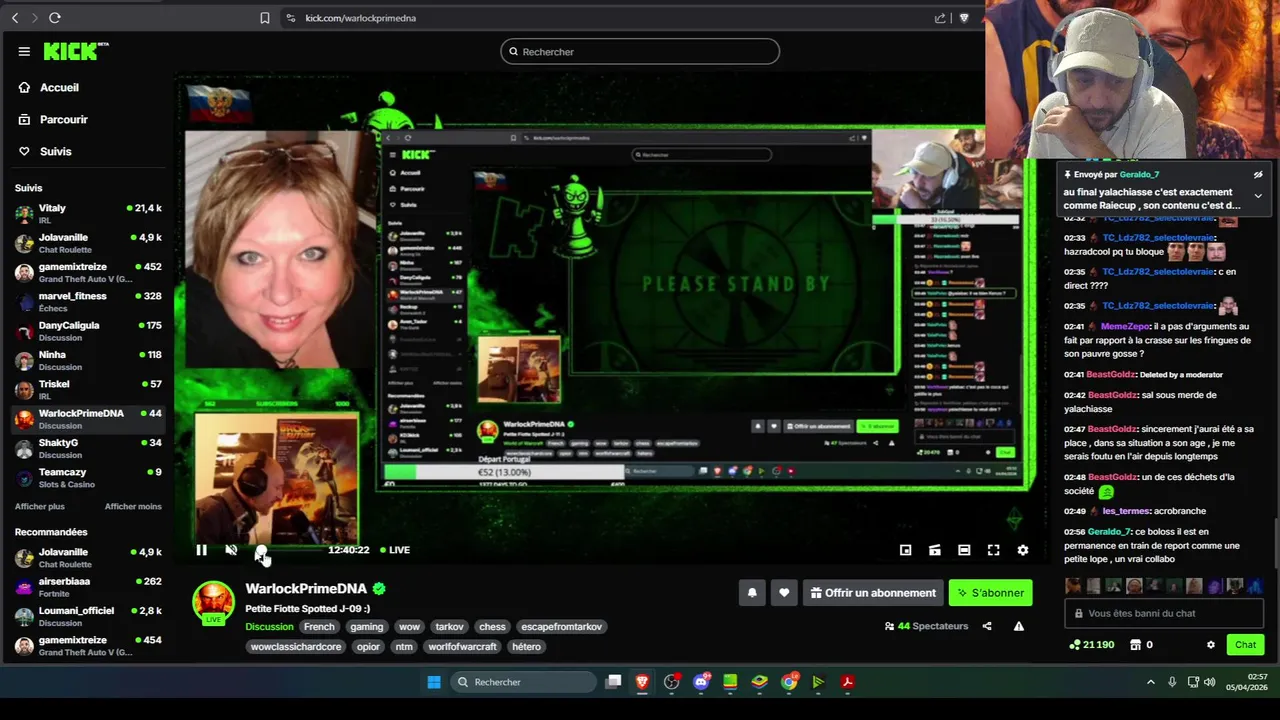
Task: Bookmark this page via the address bar icon
Action: (265, 18)
